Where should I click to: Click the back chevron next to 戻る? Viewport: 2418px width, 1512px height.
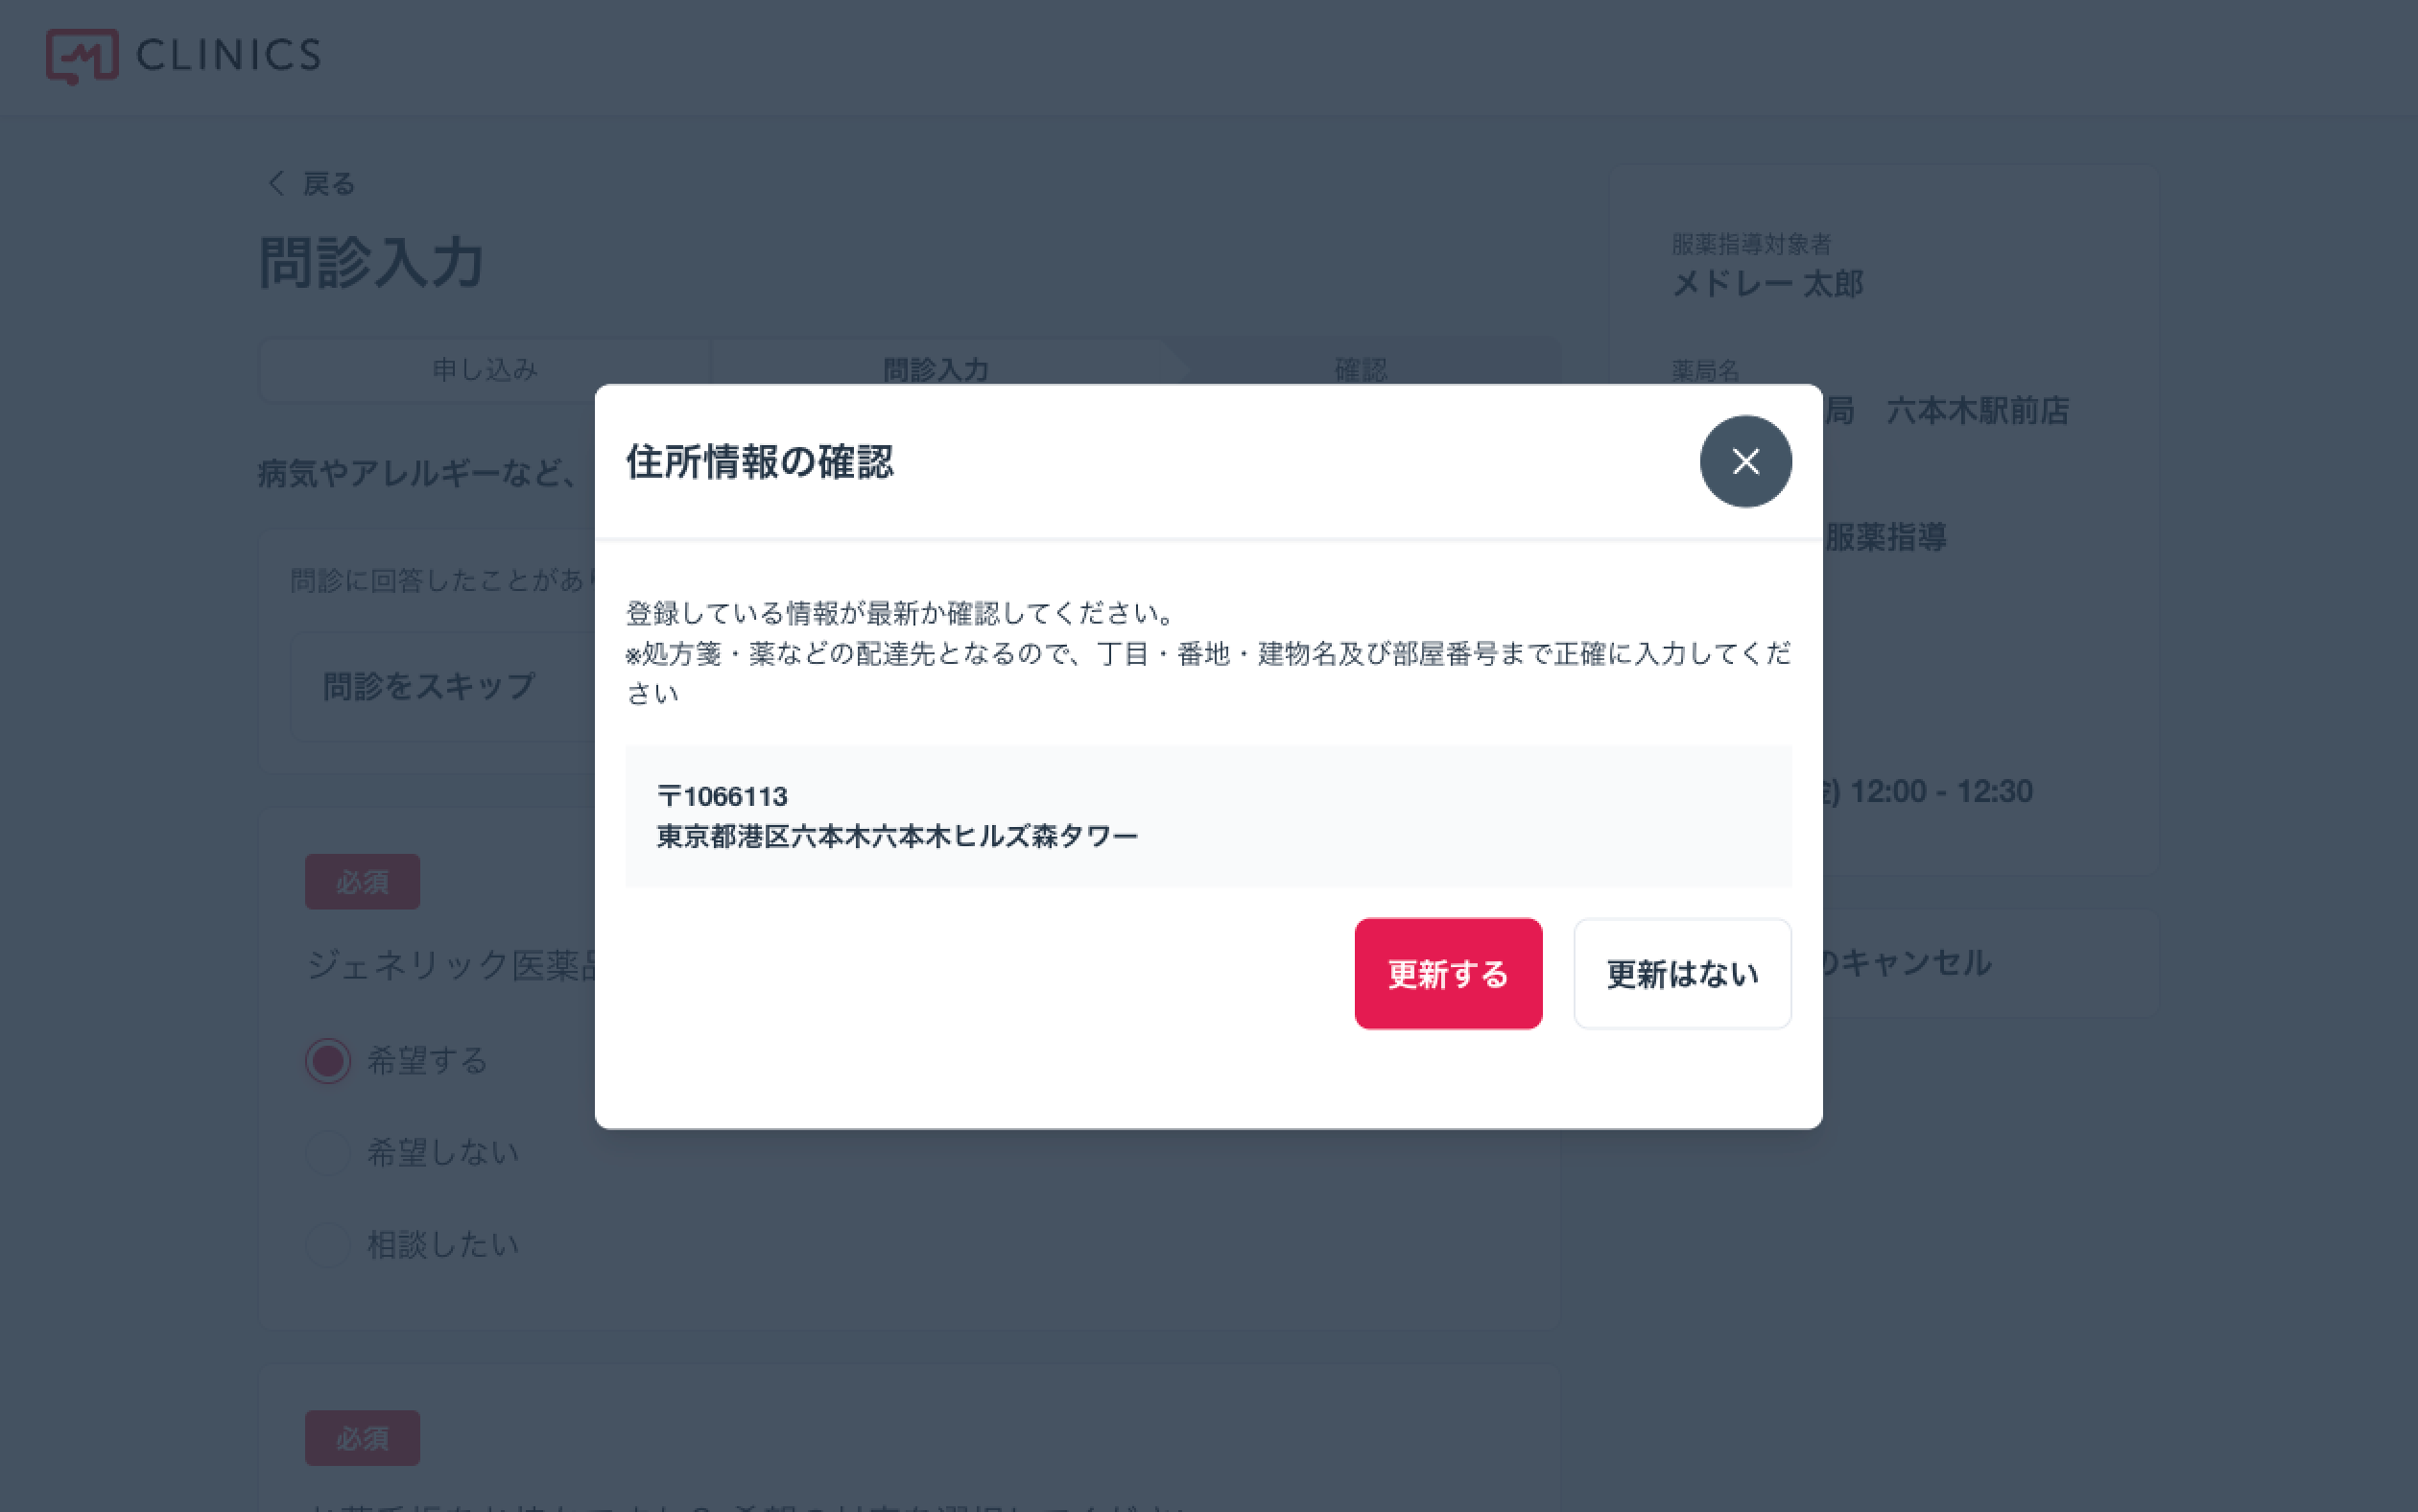276,183
